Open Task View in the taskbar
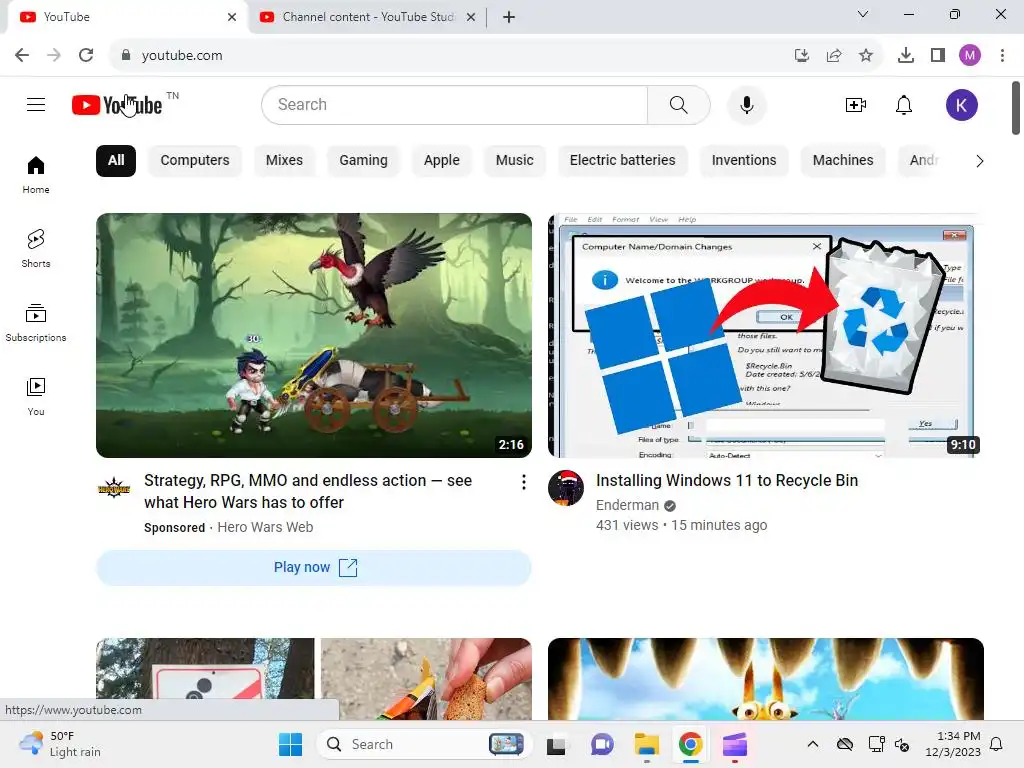Viewport: 1024px width, 768px height. point(556,744)
